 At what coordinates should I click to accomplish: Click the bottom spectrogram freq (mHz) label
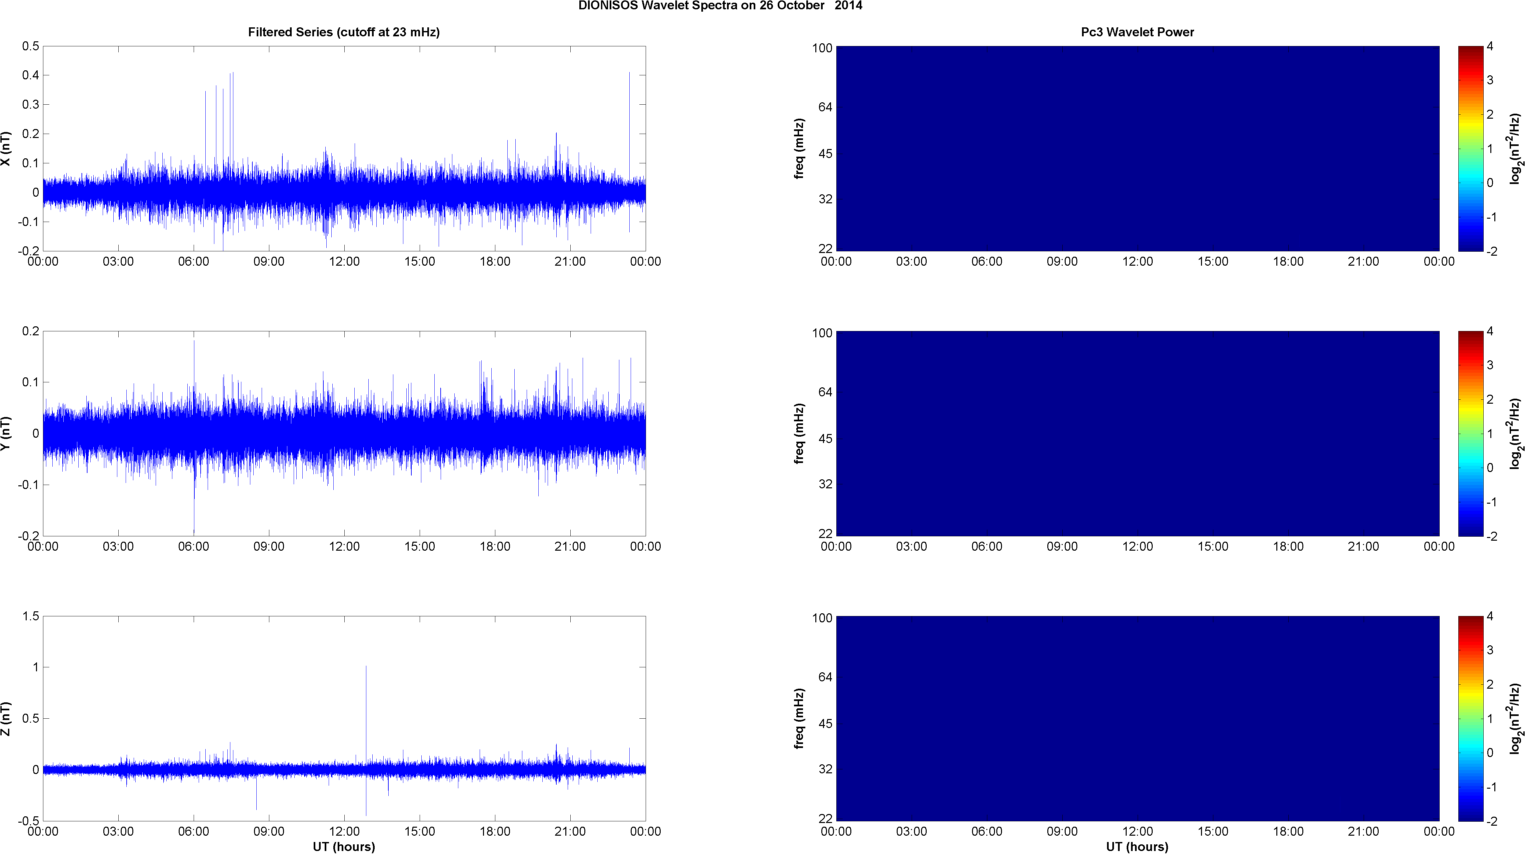(x=800, y=719)
